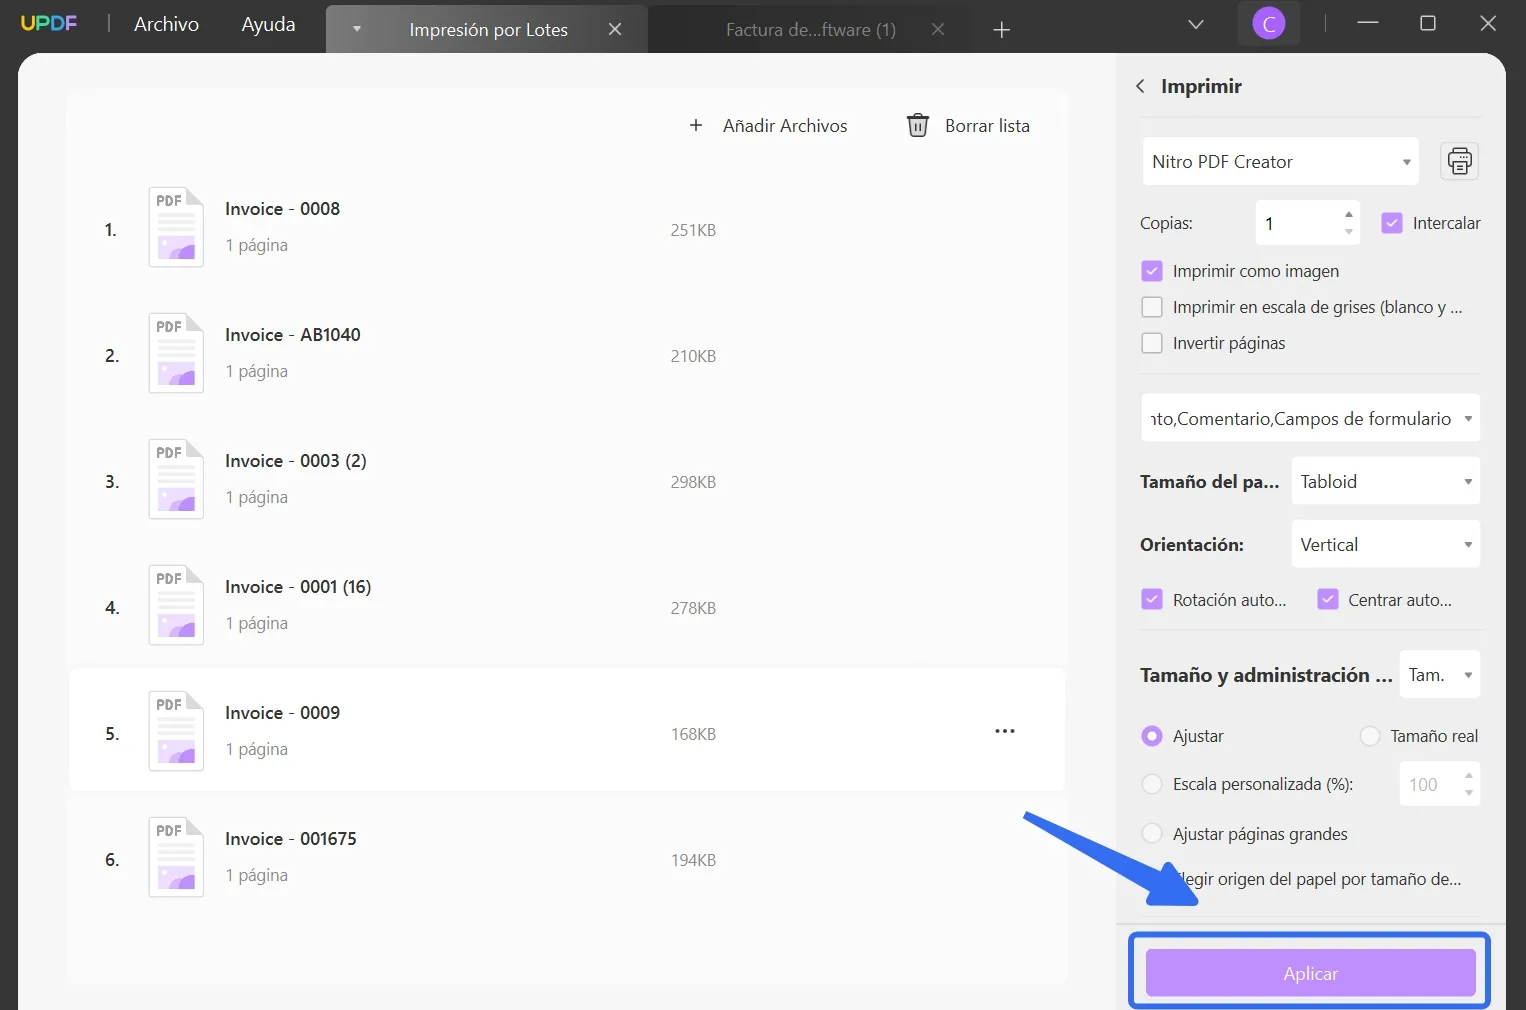
Task: Decrease the custom scale percentage
Action: click(1468, 793)
